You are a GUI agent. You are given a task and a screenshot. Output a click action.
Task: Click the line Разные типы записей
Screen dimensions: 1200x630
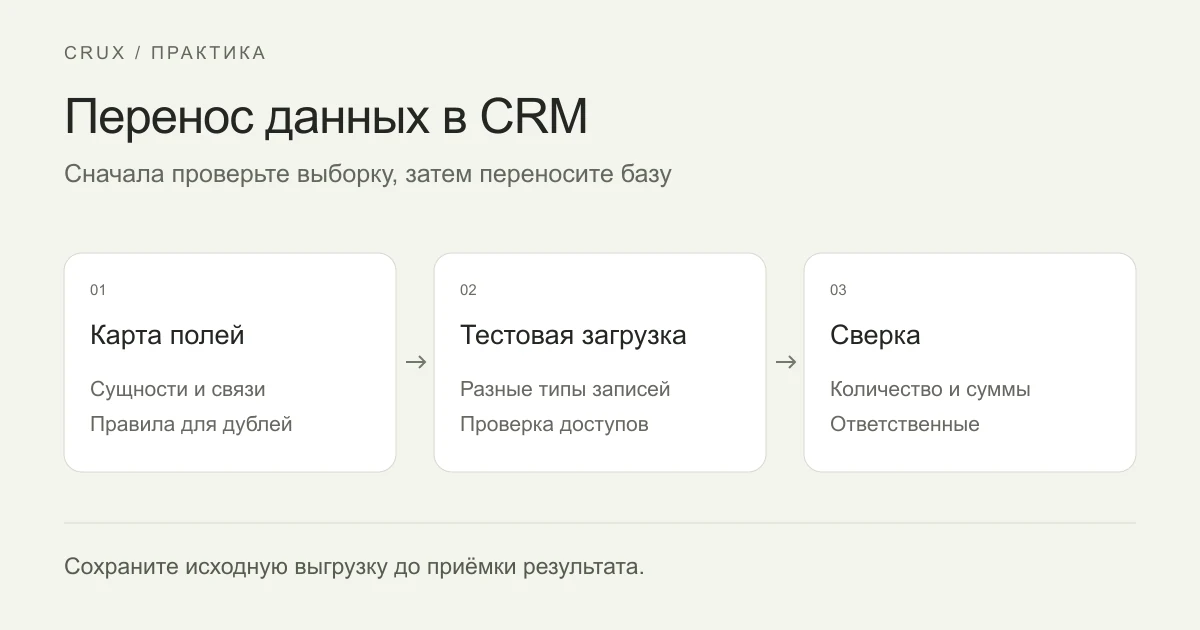click(565, 389)
